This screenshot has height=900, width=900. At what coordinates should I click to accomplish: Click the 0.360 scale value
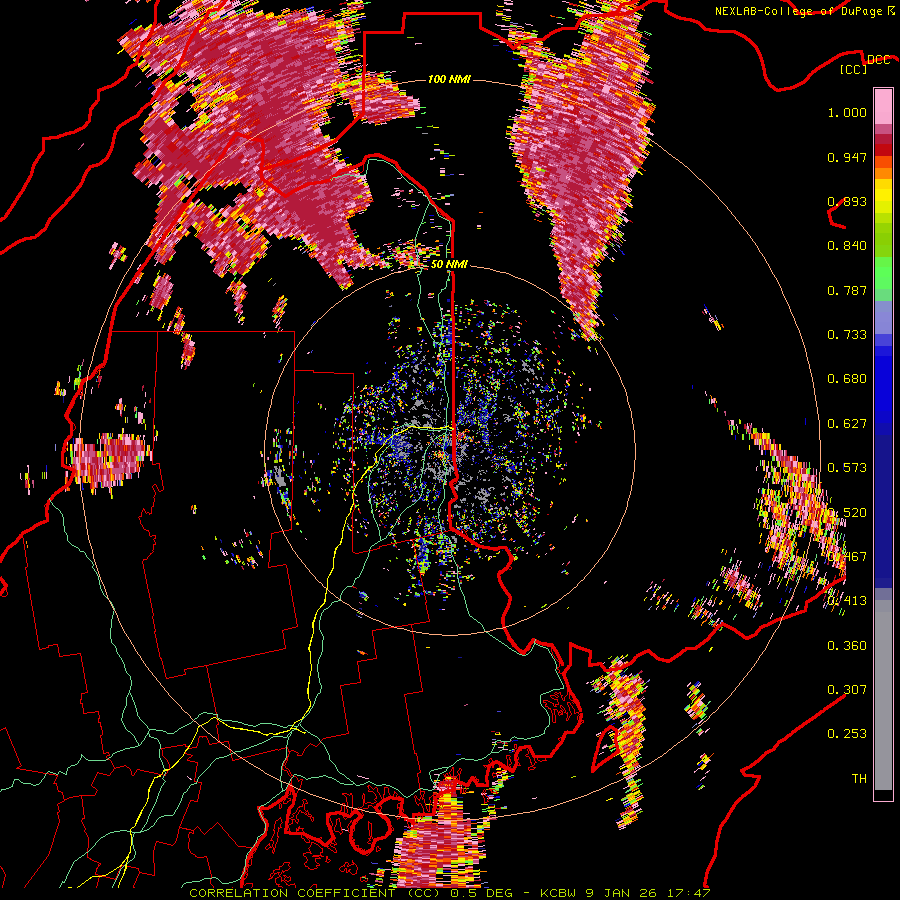pyautogui.click(x=847, y=646)
